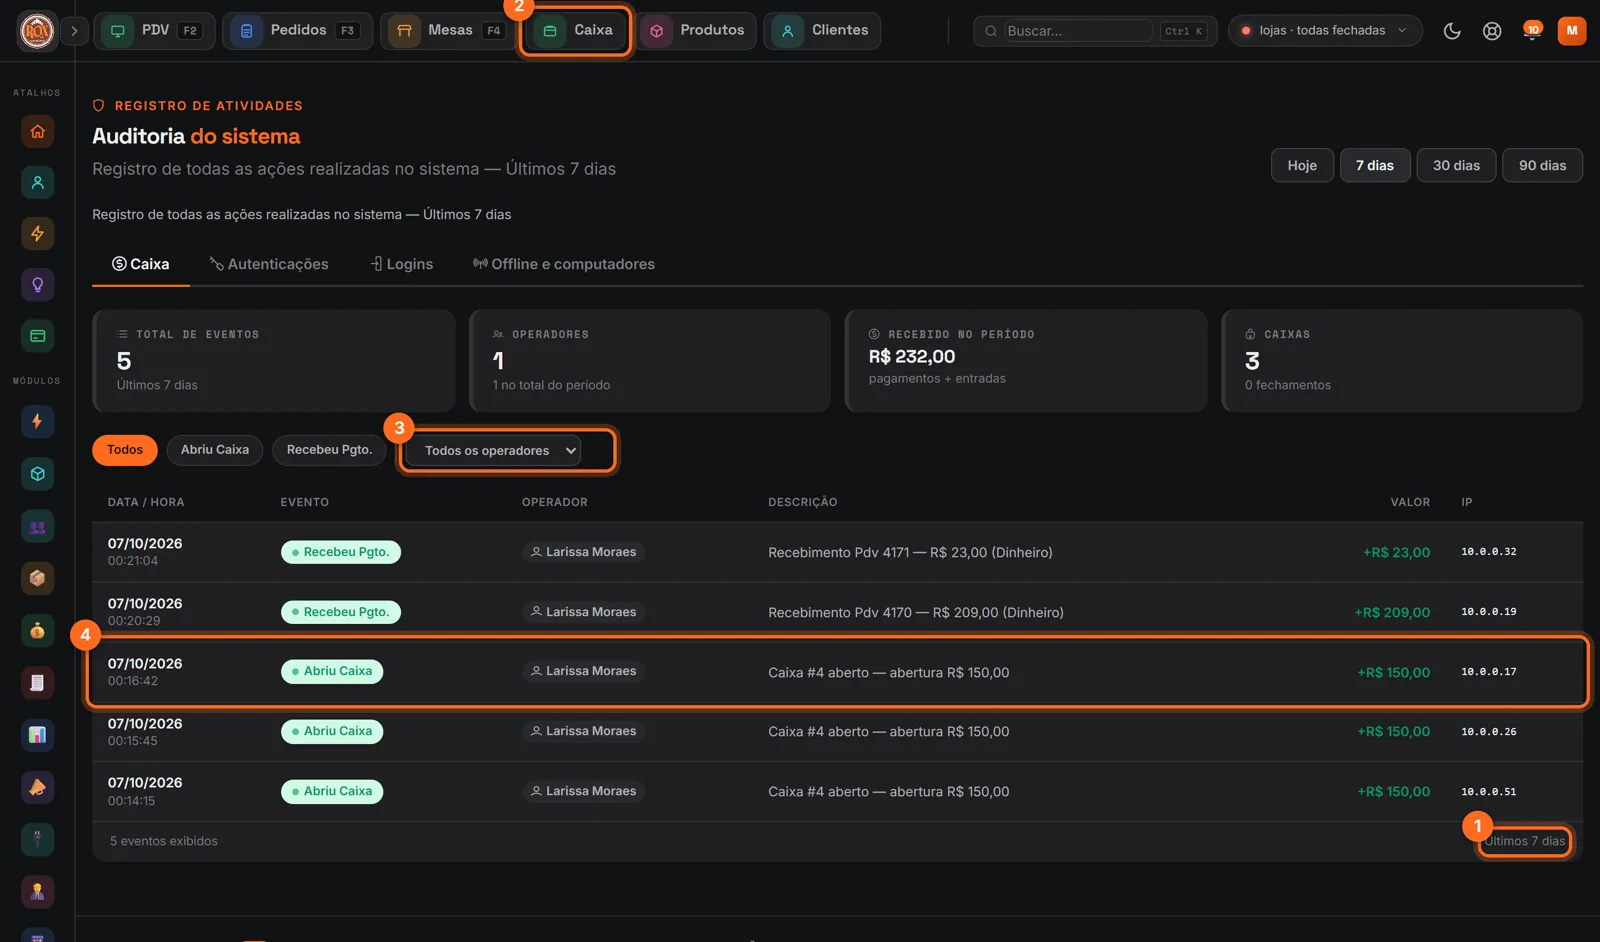Open the person shortcut icon in the sidebar
Screen dimensions: 1600x942
(x=37, y=182)
